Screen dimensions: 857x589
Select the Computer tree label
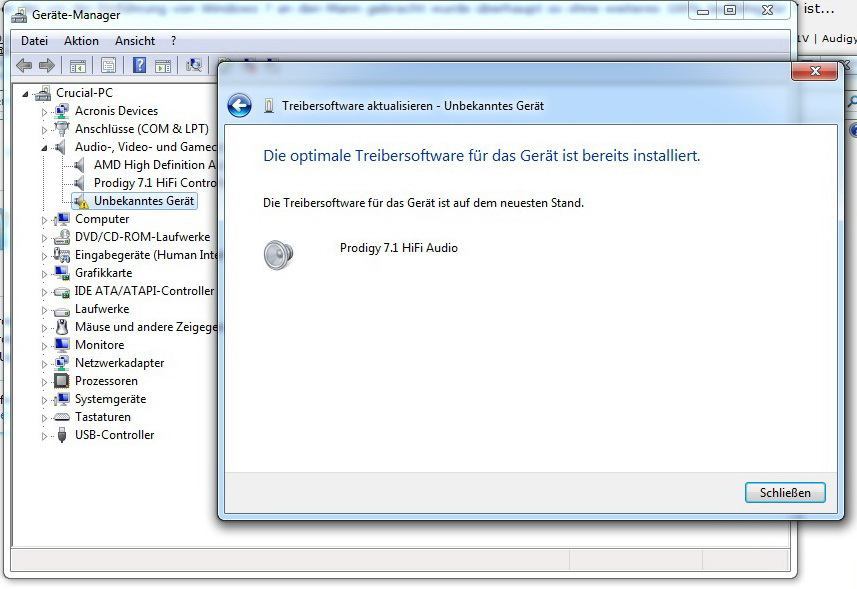click(102, 219)
